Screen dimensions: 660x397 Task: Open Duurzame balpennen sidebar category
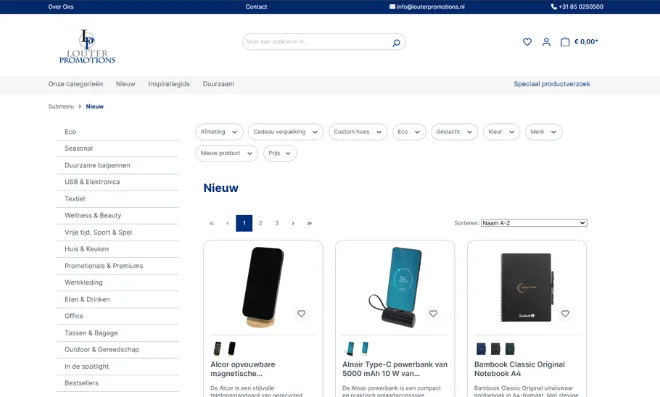[117, 165]
